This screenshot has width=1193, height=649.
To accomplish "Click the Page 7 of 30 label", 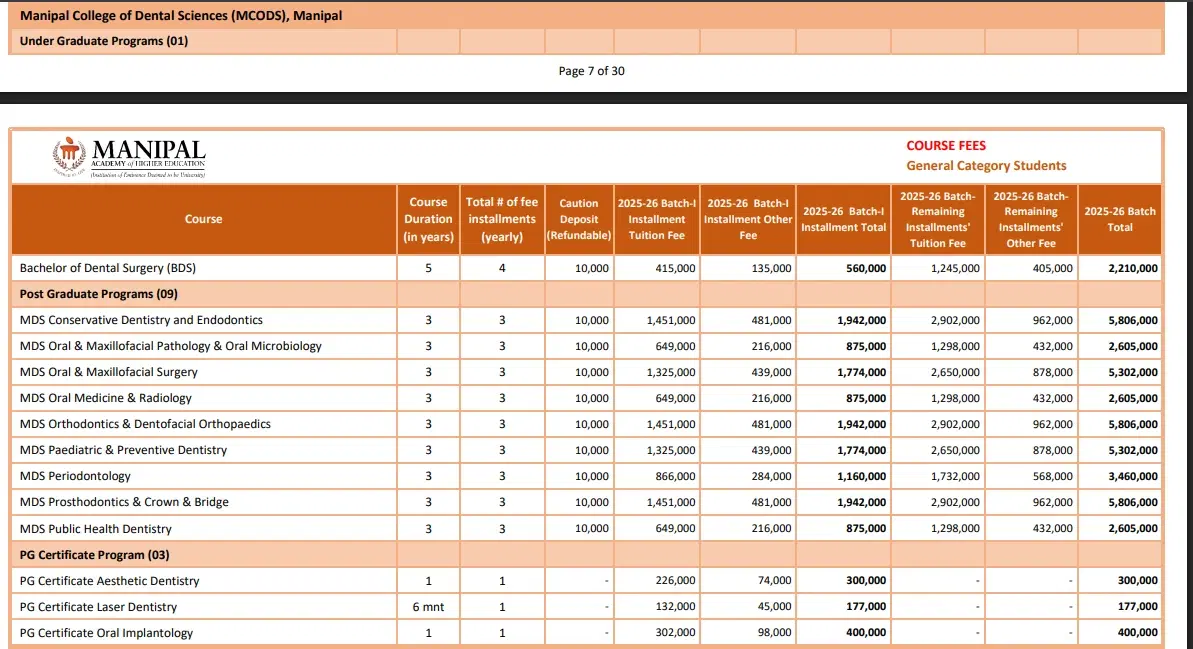I will (x=592, y=71).
